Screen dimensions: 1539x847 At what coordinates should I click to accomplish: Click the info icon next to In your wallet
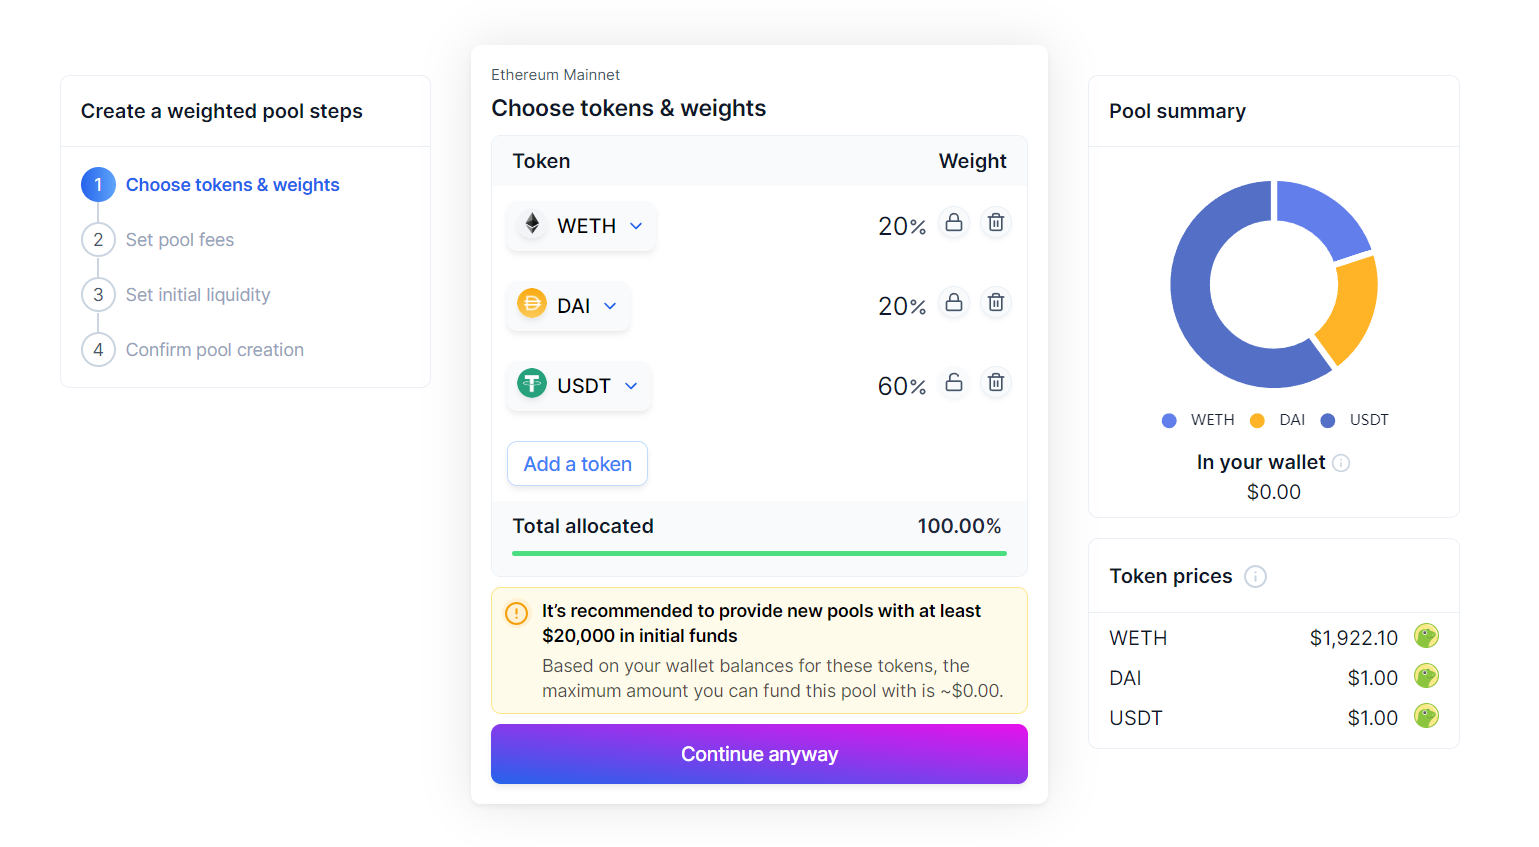click(1341, 463)
